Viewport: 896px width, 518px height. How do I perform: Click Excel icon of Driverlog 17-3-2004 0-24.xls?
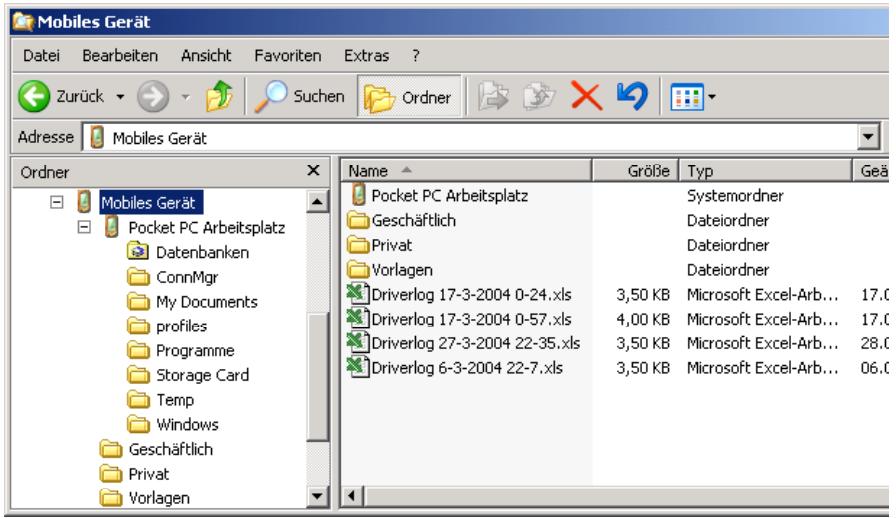coord(358,293)
